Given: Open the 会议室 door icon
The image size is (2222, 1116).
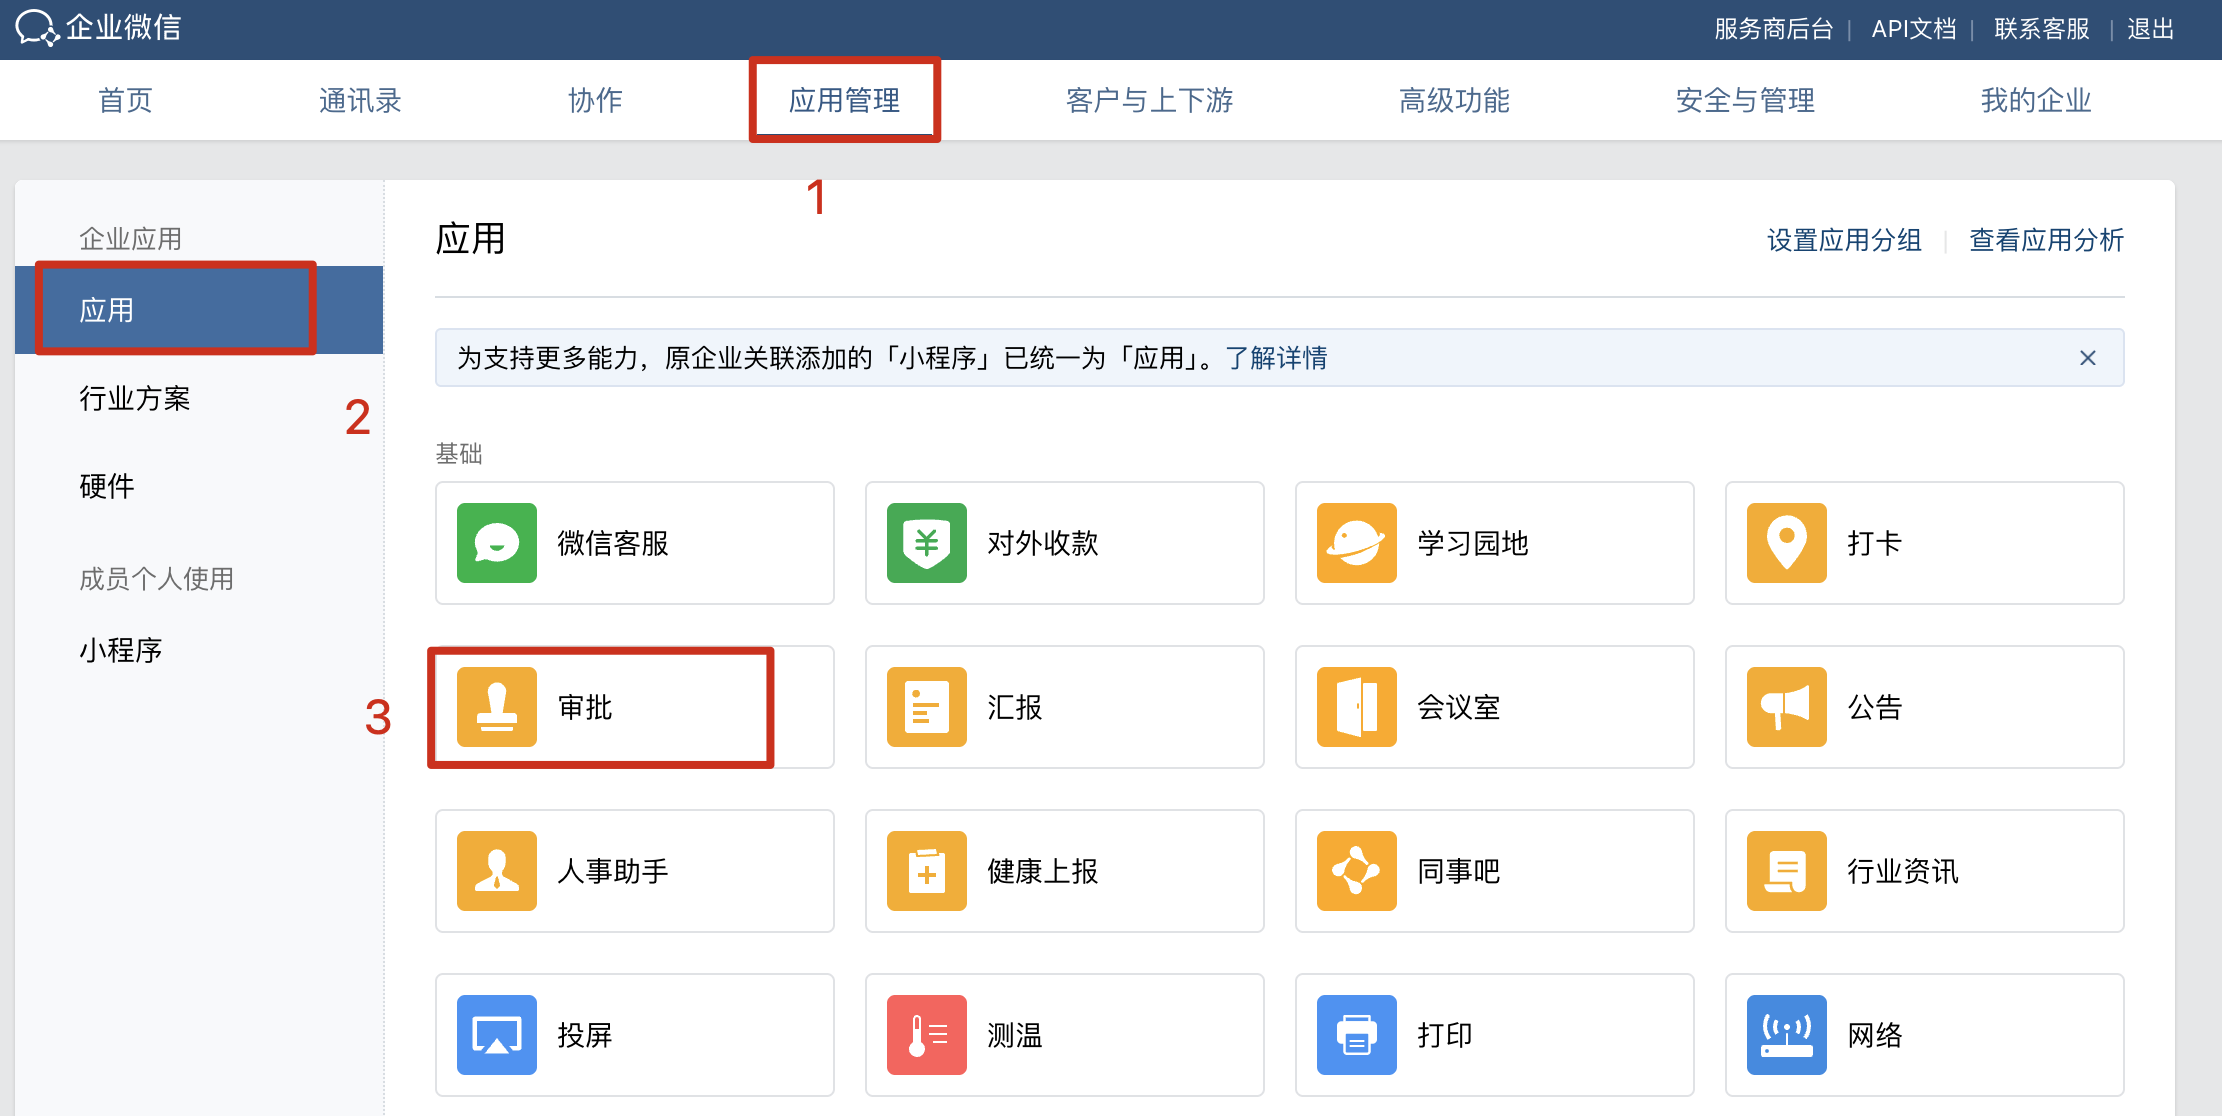Looking at the screenshot, I should click(x=1357, y=707).
